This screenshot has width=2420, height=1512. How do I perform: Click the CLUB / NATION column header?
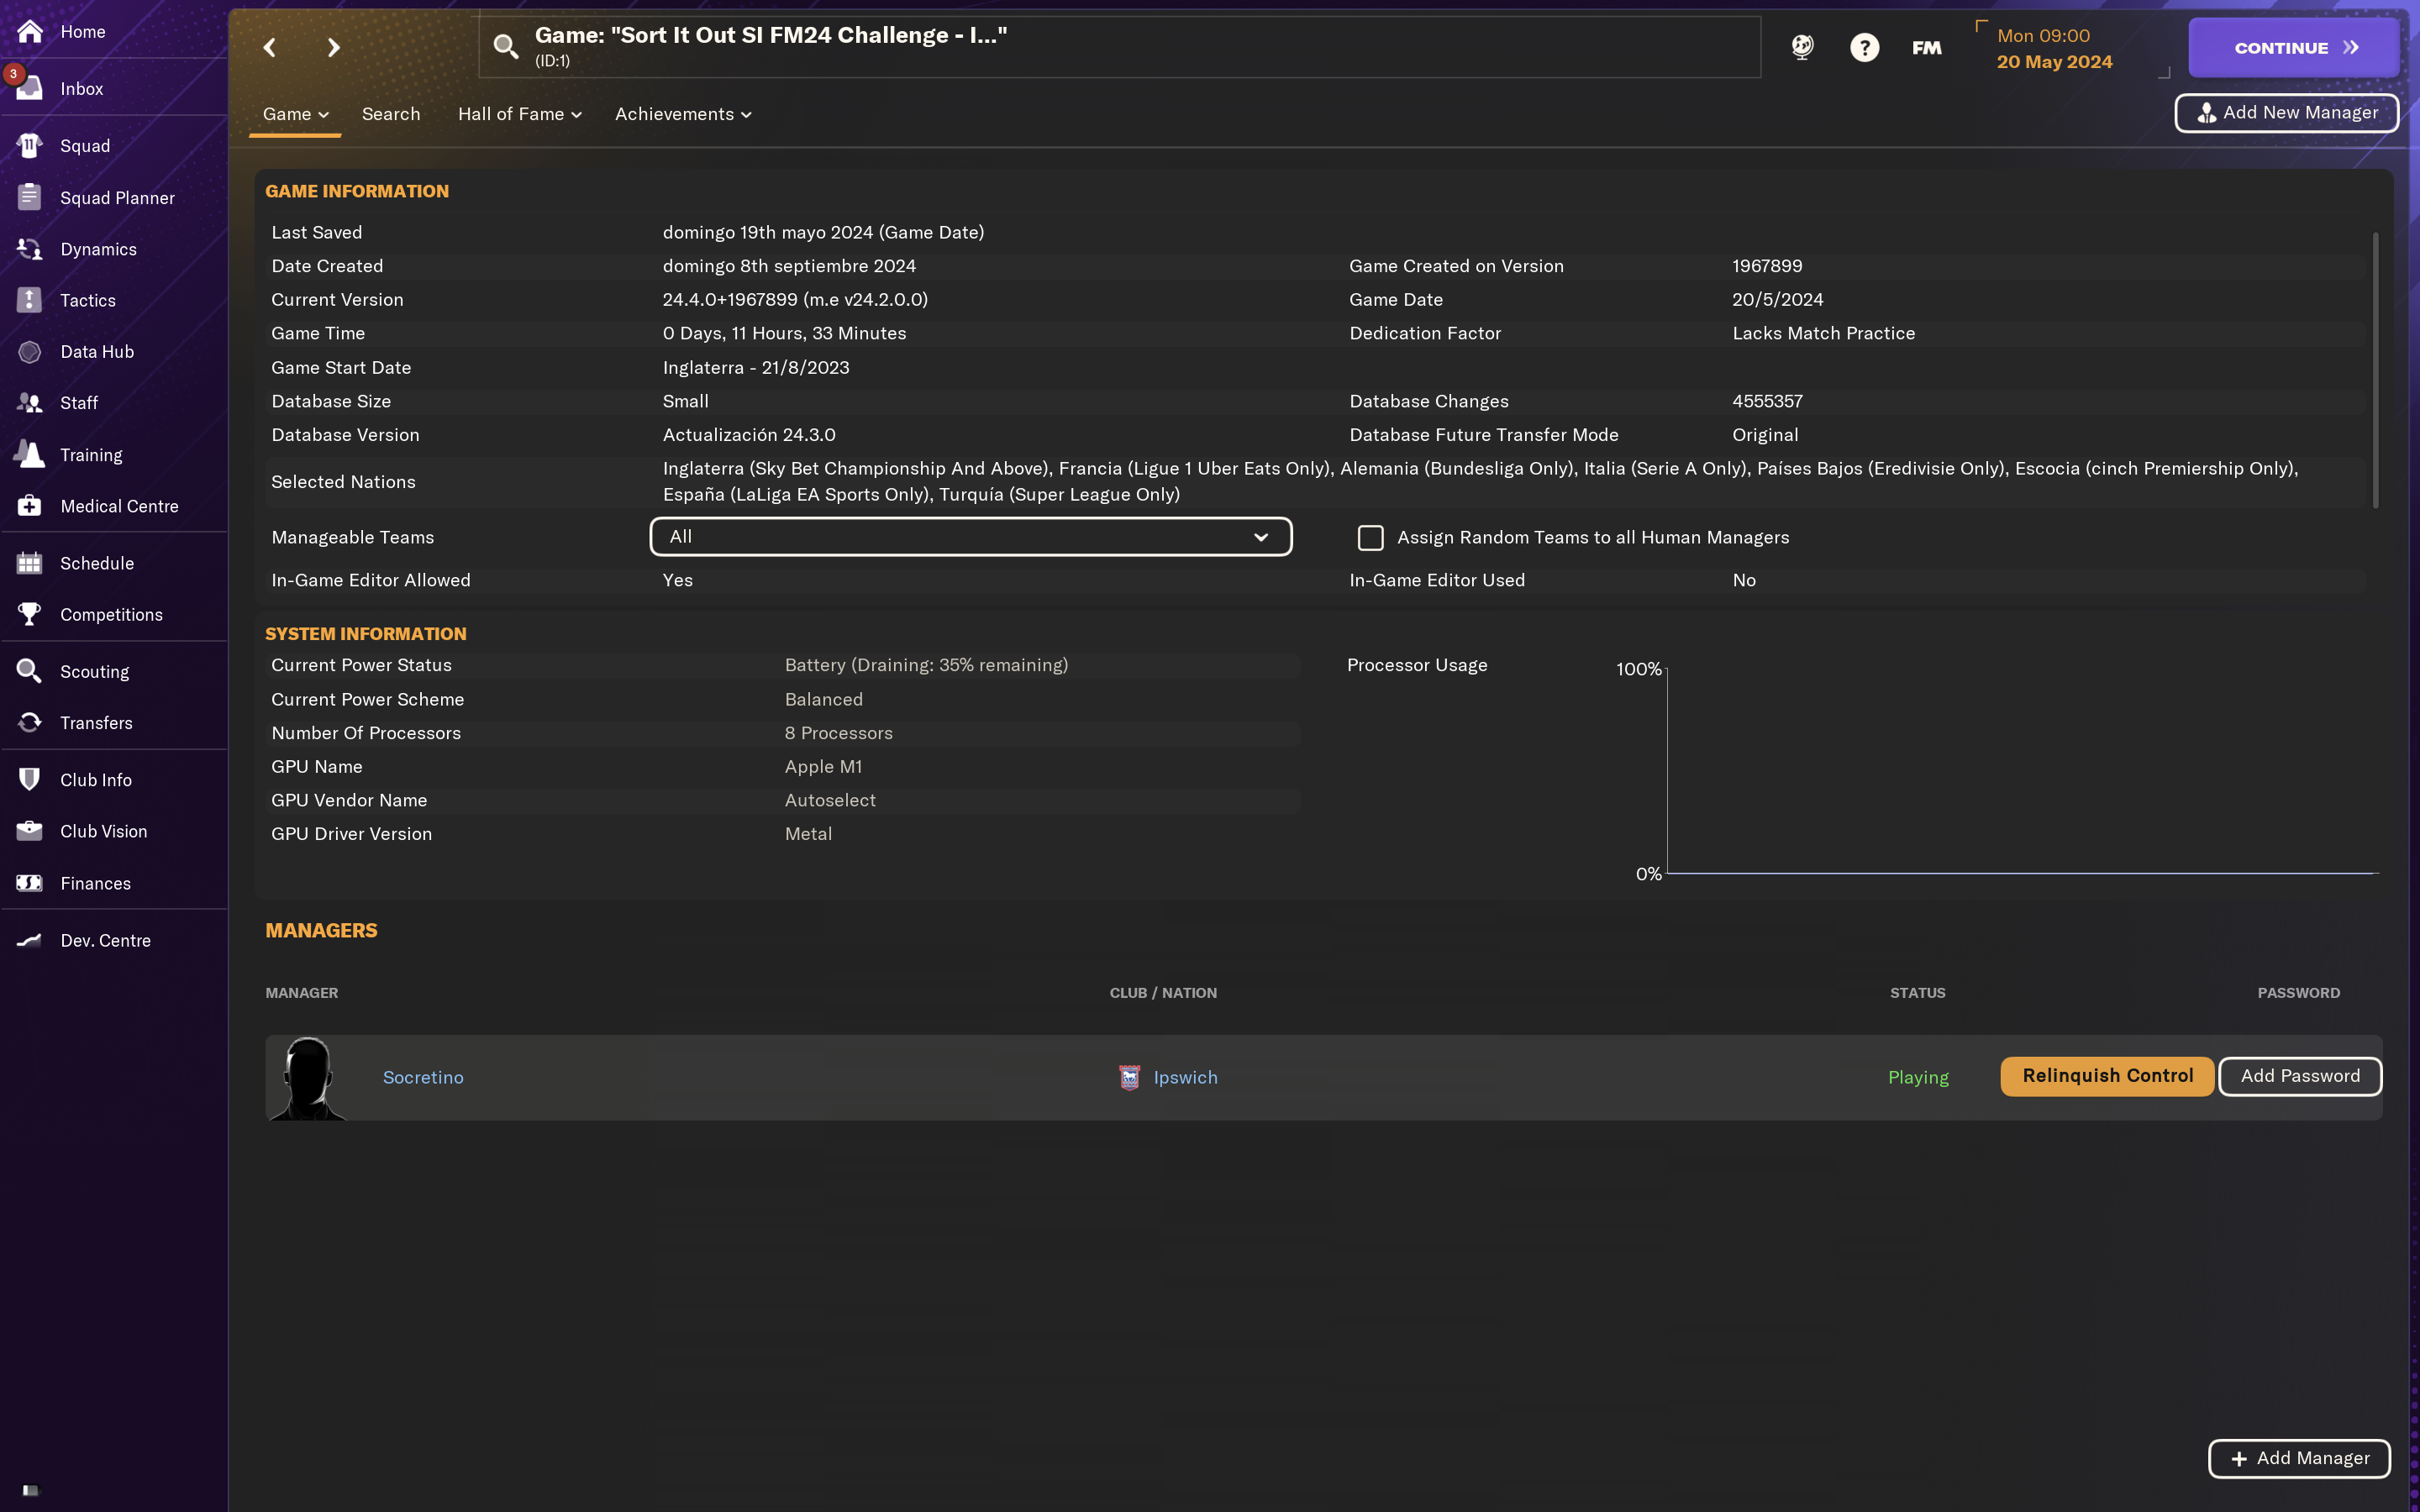tap(1163, 993)
